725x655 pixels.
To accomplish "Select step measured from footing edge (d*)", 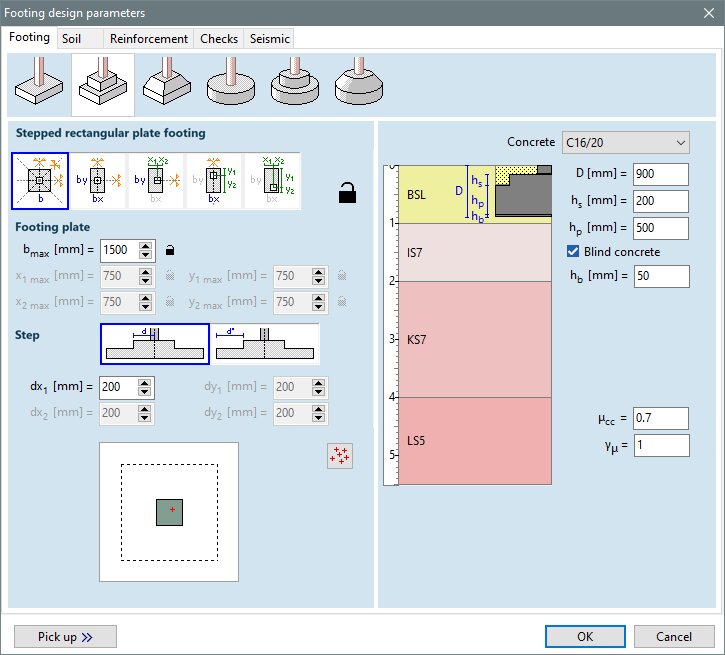I will [265, 344].
